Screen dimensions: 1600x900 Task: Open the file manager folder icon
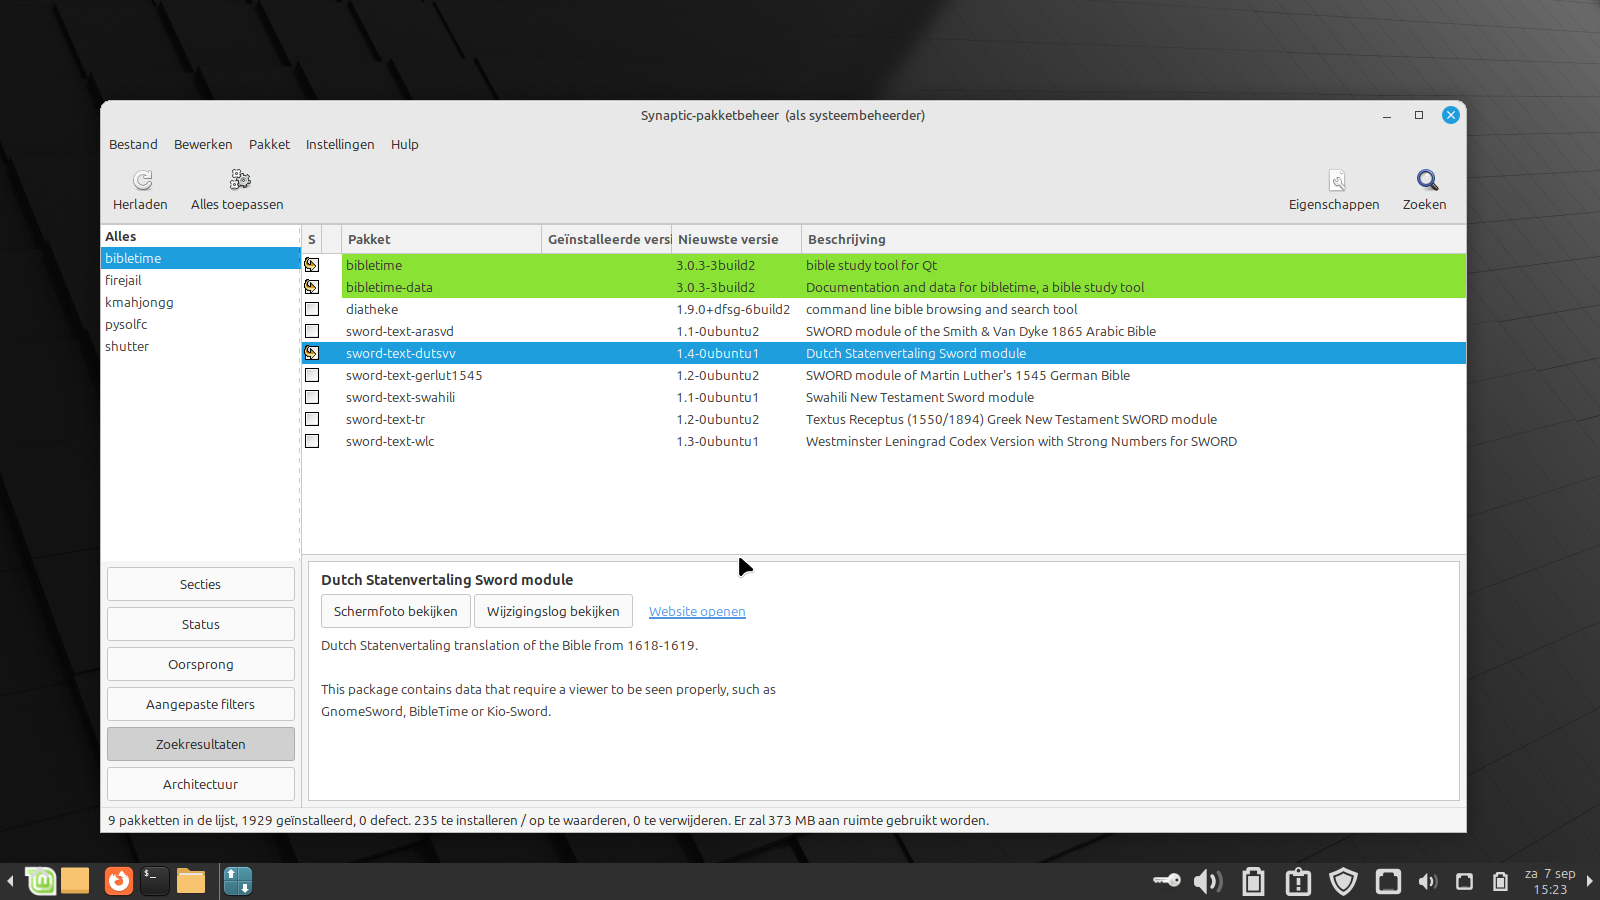[191, 881]
